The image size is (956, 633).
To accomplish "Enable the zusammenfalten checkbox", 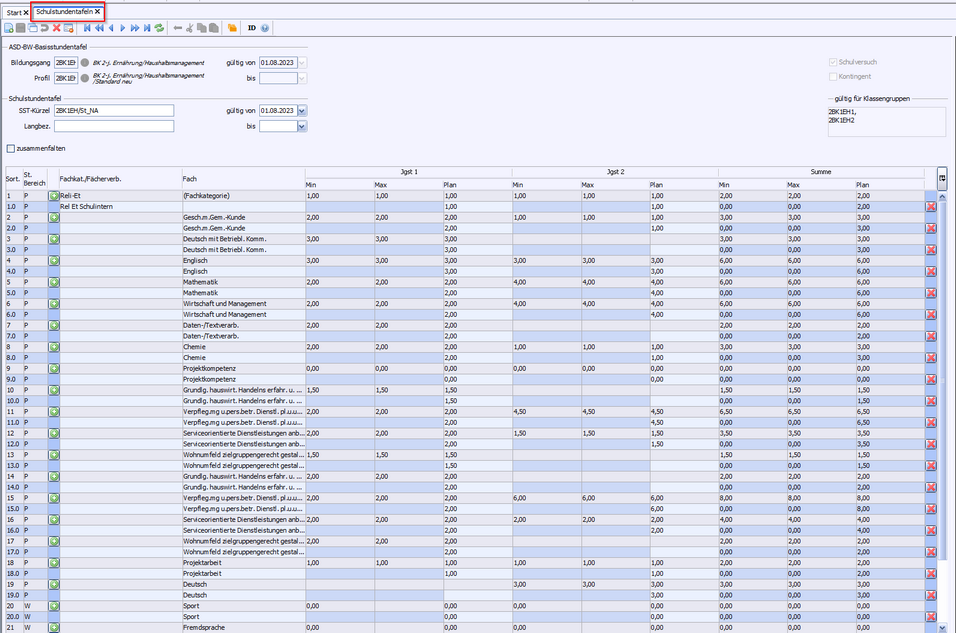I will [x=11, y=148].
